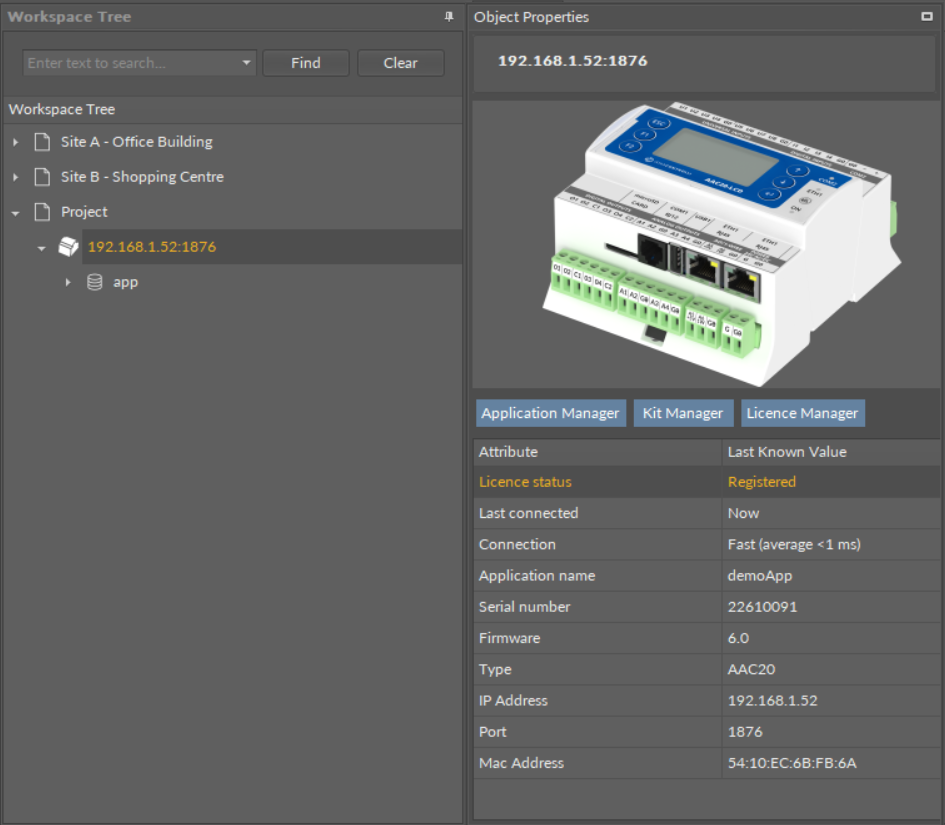Click the Site B document icon

42,177
